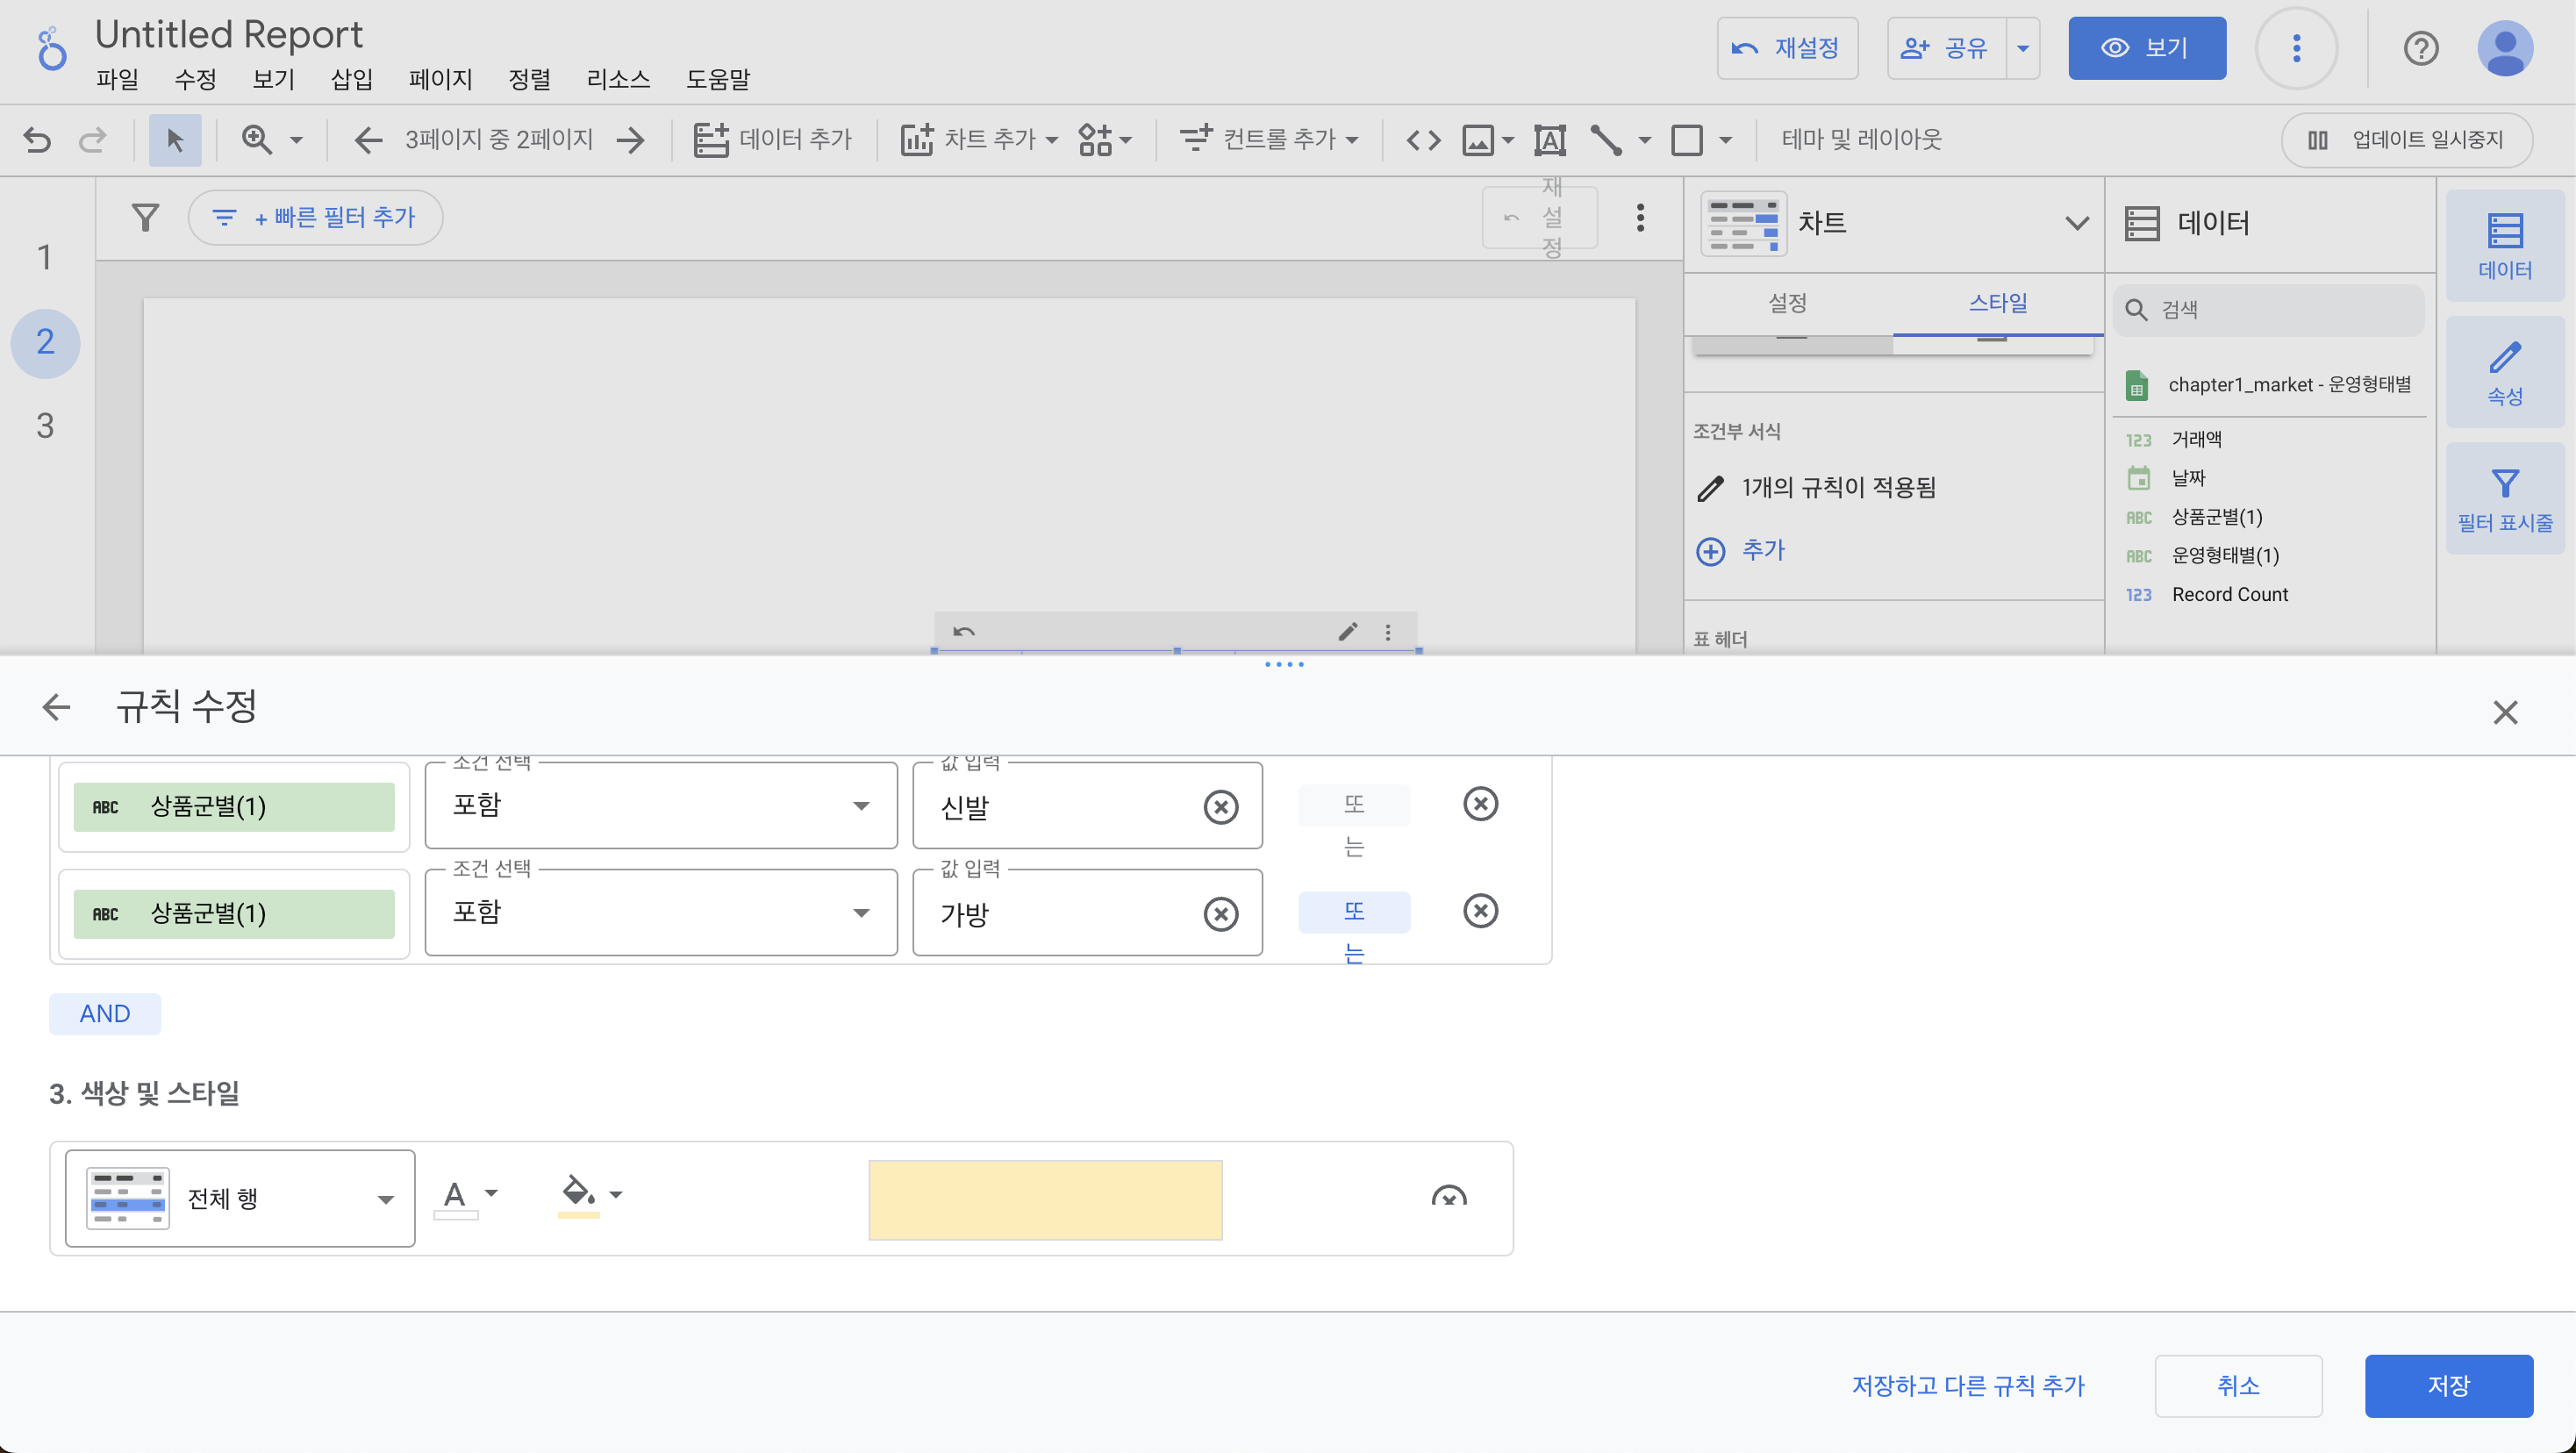
Task: Toggle the 또는 button on 가방 row
Action: [1353, 911]
